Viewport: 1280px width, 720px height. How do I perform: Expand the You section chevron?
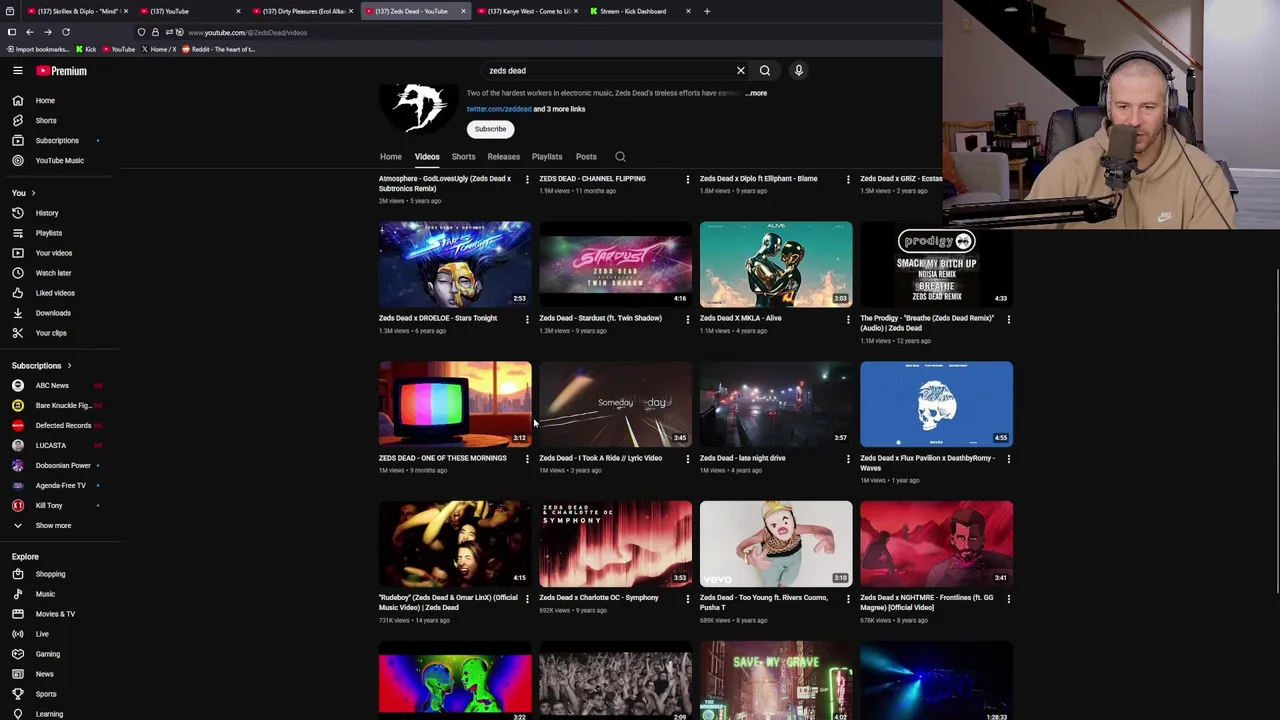point(33,193)
